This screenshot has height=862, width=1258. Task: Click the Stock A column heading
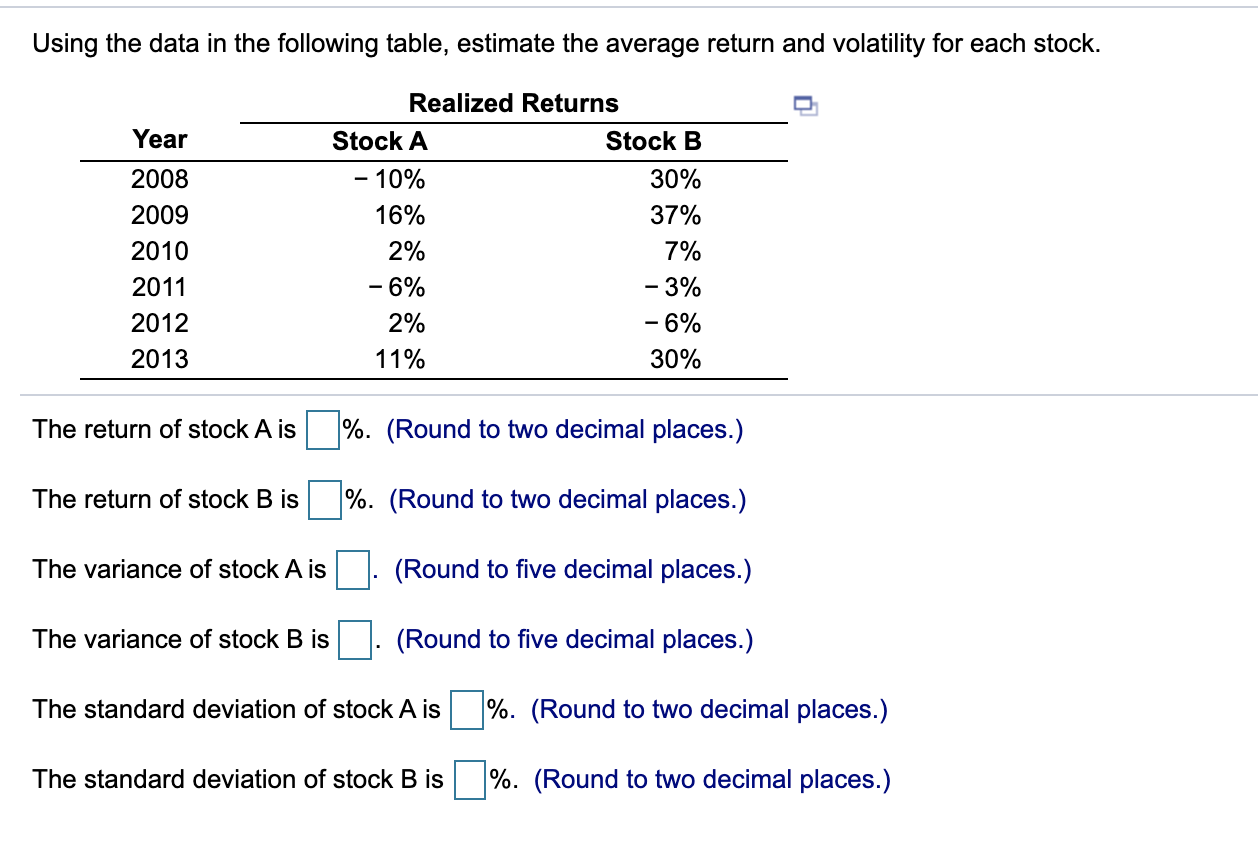pyautogui.click(x=380, y=141)
